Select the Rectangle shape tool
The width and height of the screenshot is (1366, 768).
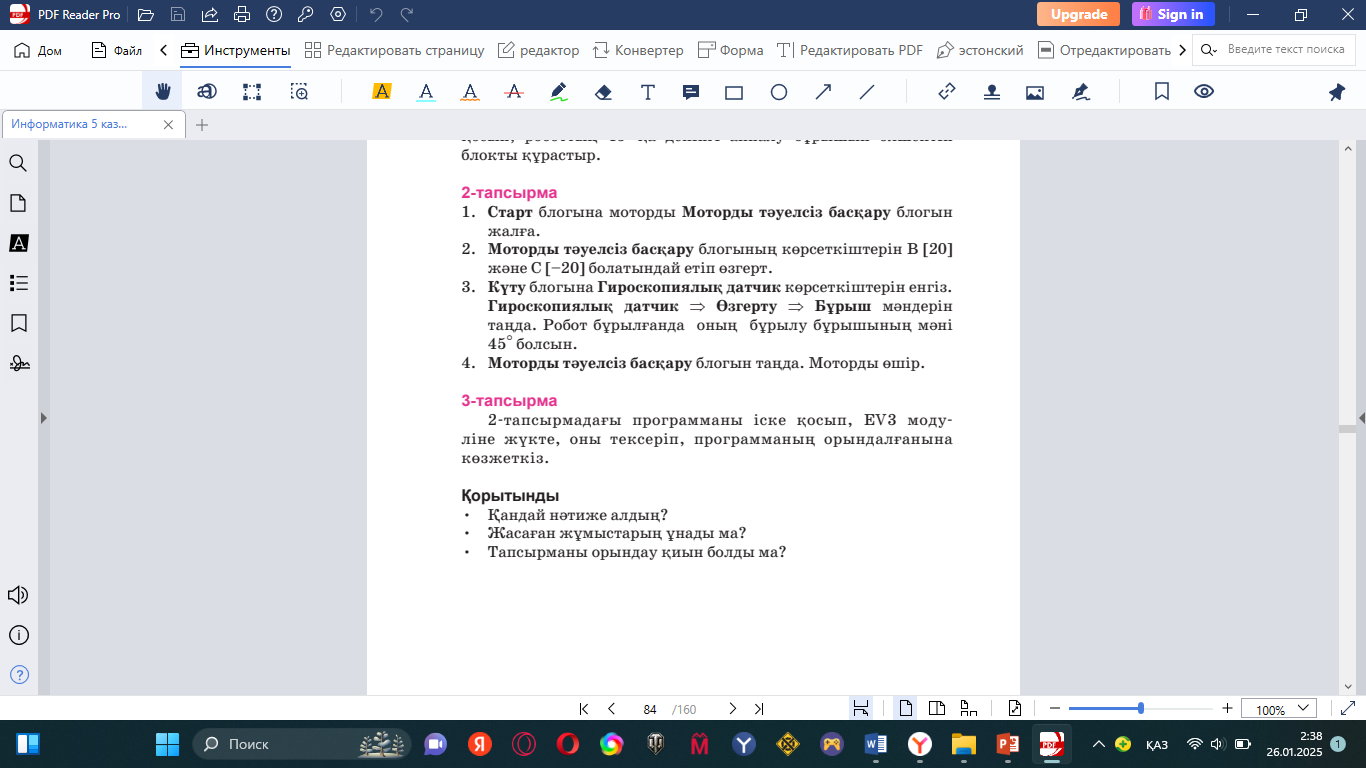click(x=734, y=92)
